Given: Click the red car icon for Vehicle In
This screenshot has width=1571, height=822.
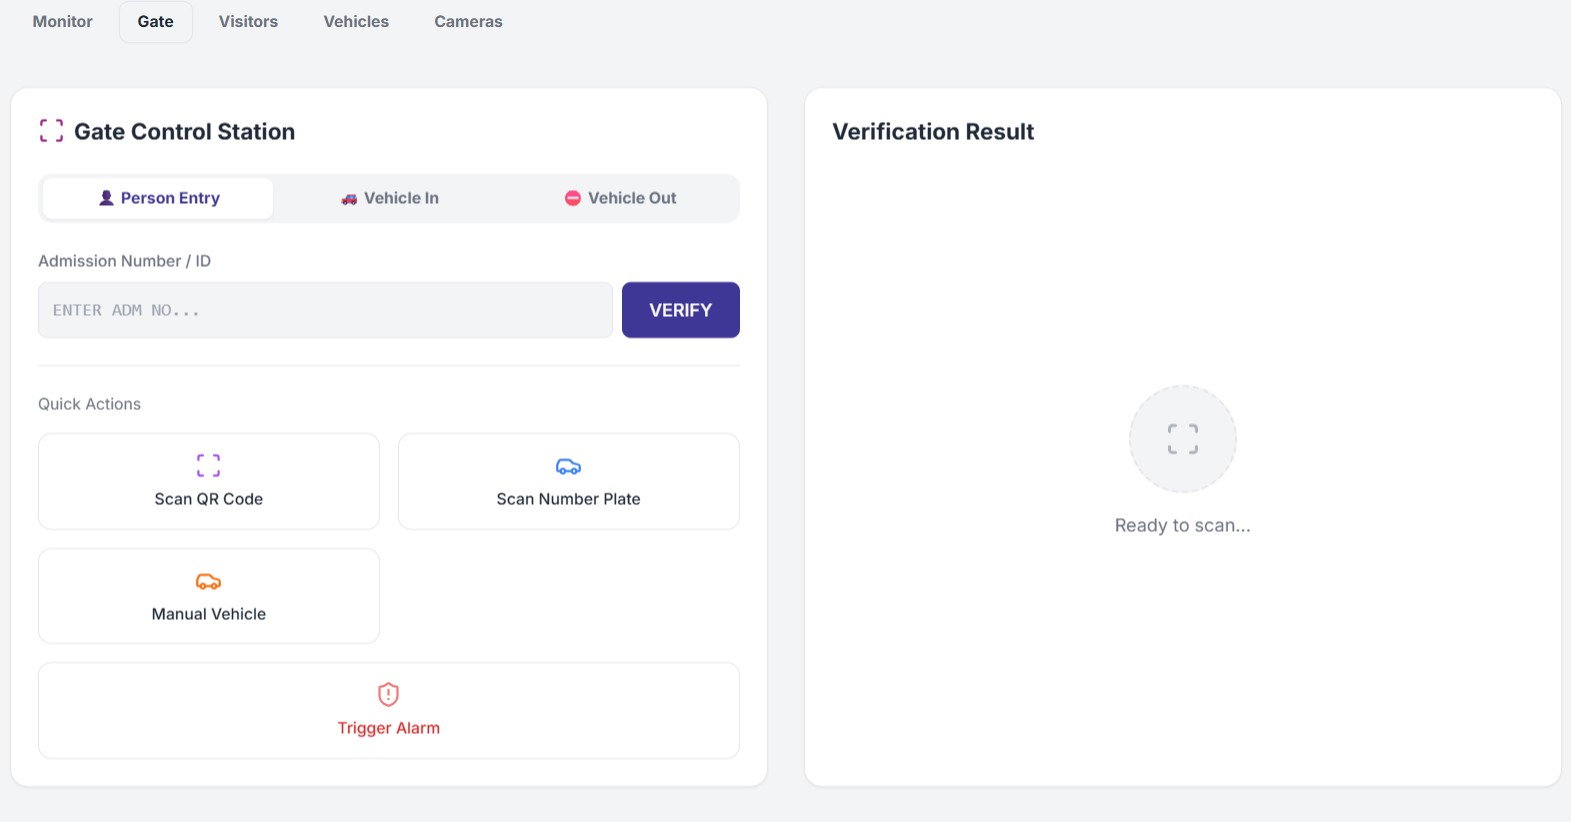Looking at the screenshot, I should (x=349, y=199).
